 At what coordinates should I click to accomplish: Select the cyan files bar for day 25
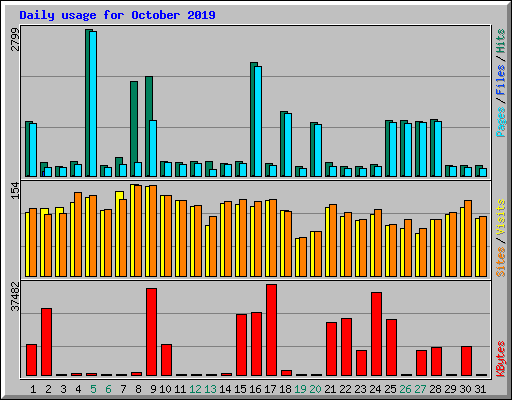tap(393, 150)
